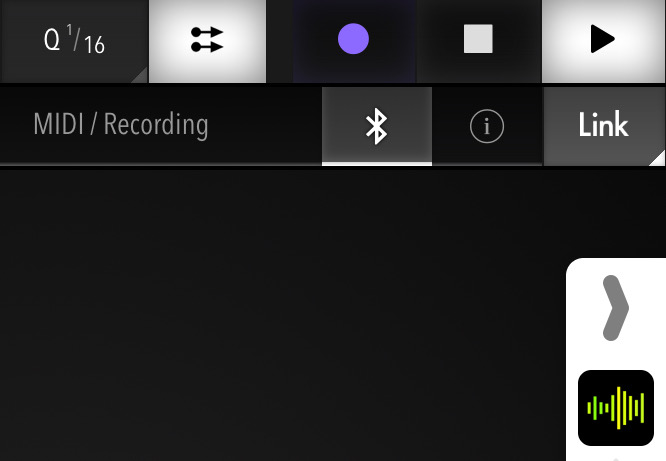Enable Ableton Link
Screen dimensions: 666x461
click(x=604, y=126)
